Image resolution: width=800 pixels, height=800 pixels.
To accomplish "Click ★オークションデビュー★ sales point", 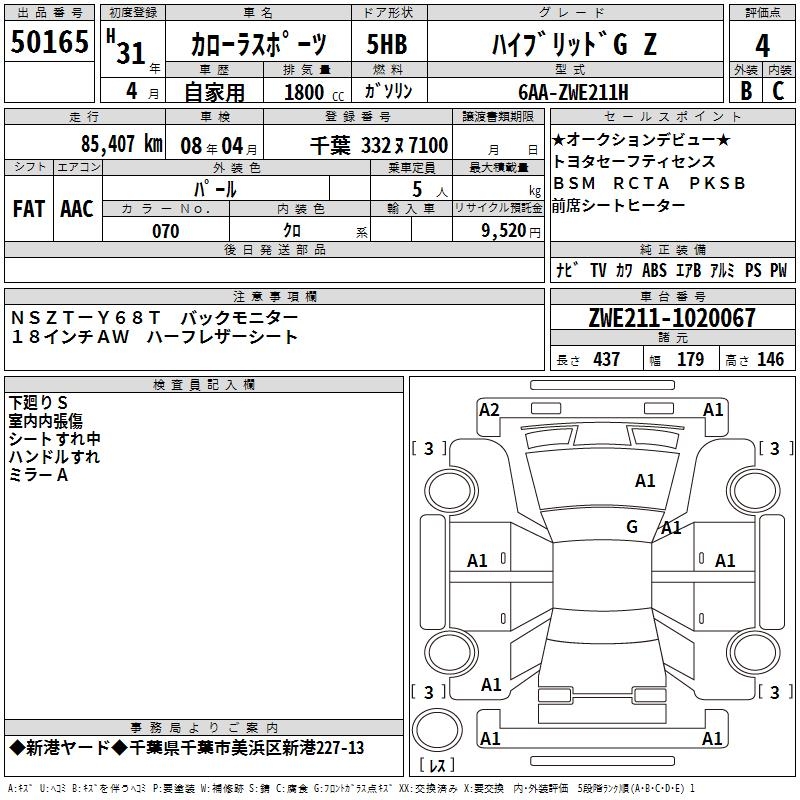I will (641, 140).
